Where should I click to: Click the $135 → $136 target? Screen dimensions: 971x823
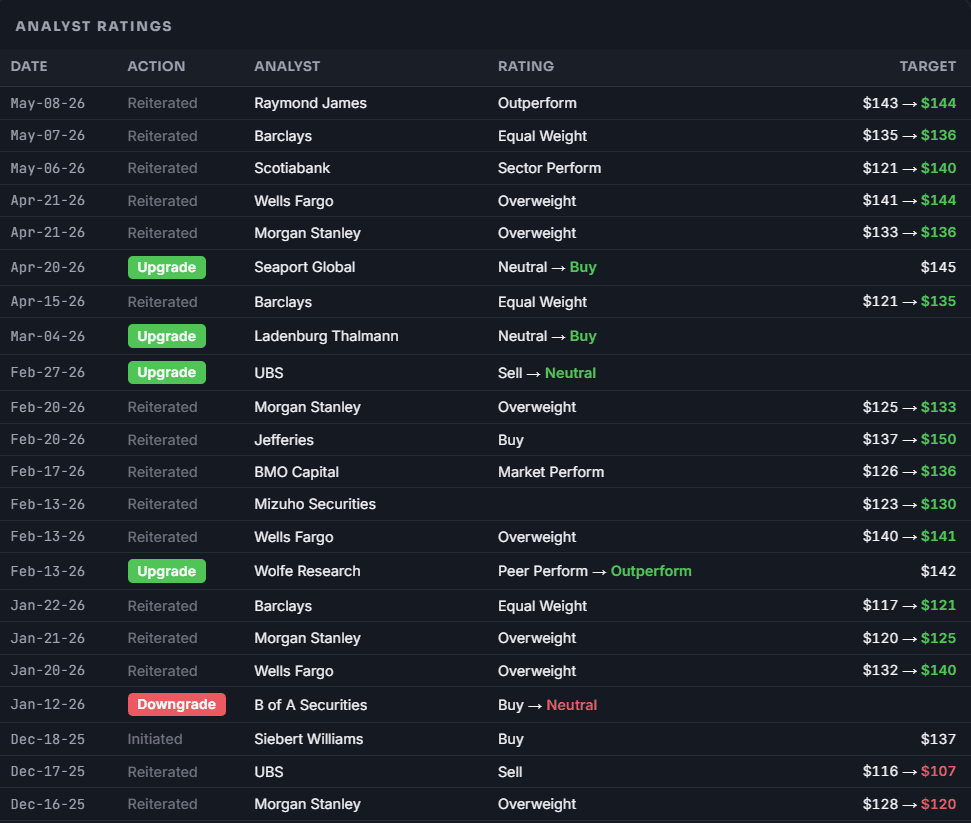pos(909,136)
